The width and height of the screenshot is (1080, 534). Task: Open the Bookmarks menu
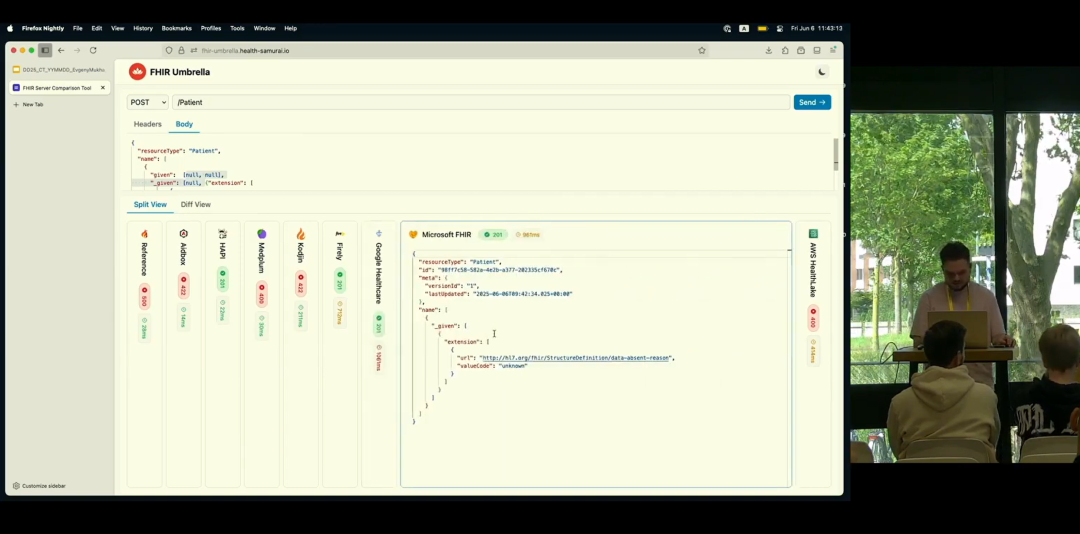click(x=176, y=28)
